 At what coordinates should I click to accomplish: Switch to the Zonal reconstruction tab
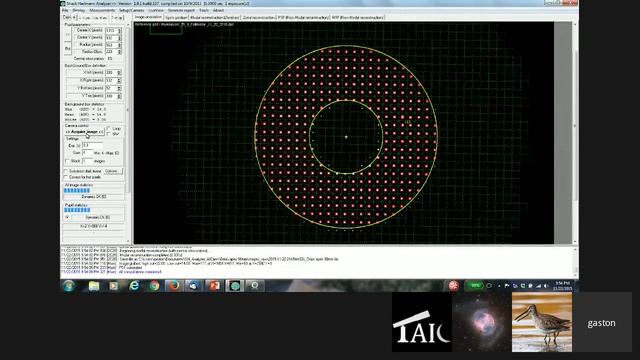pyautogui.click(x=259, y=18)
